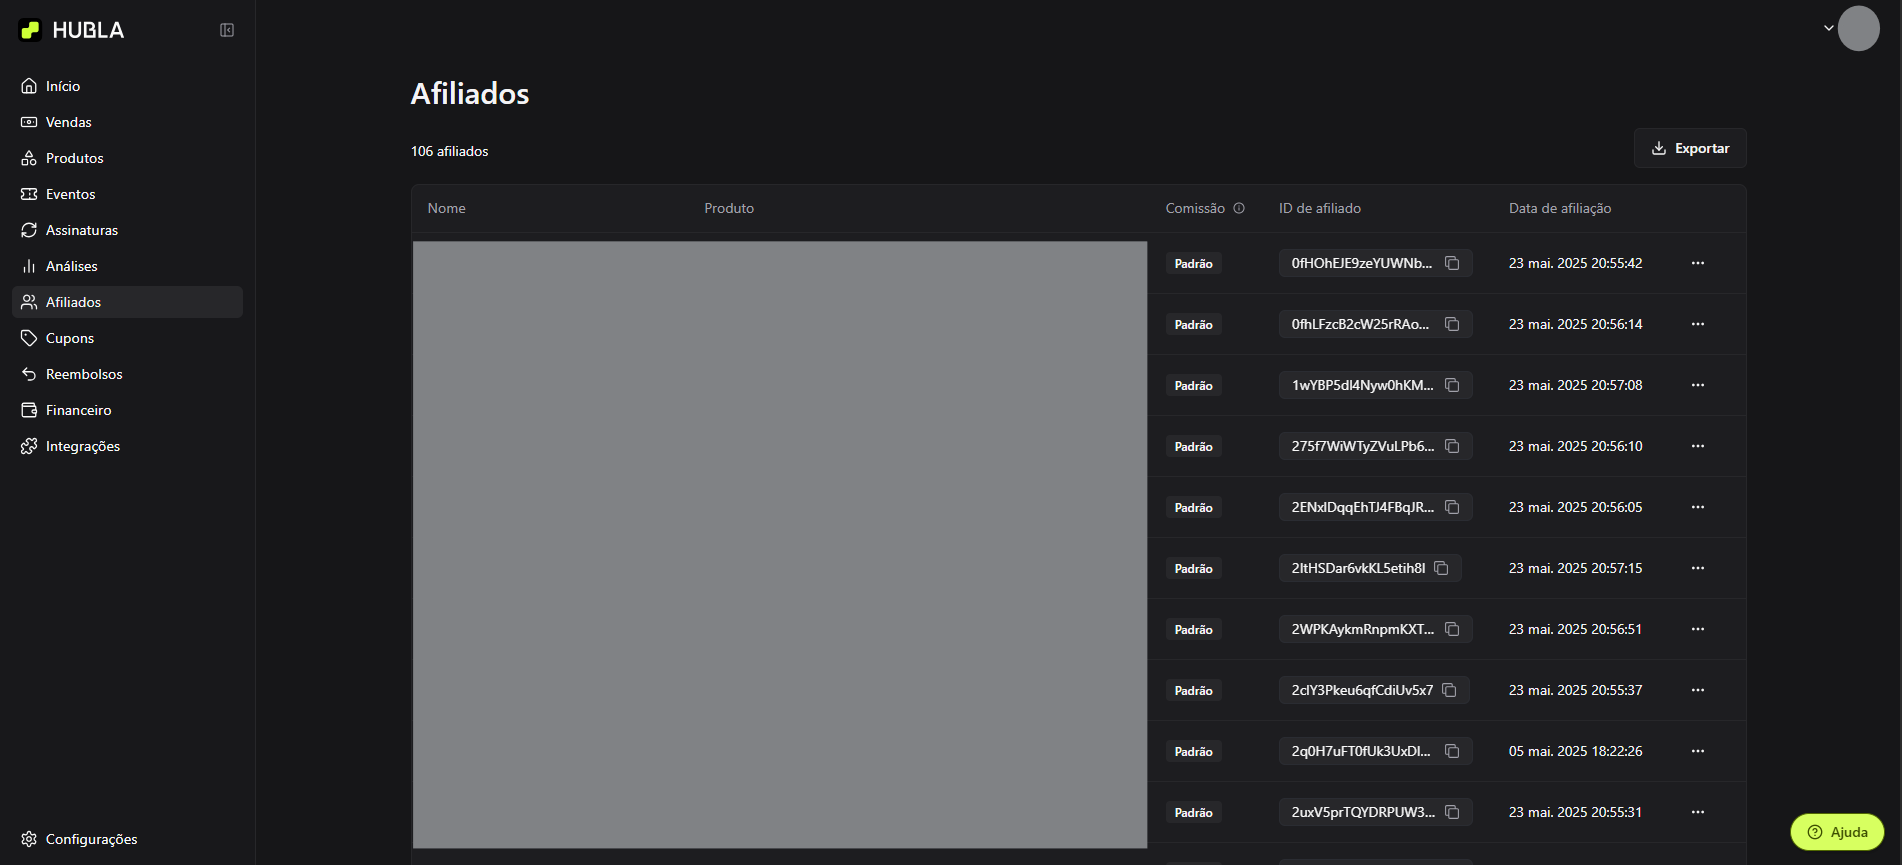This screenshot has width=1902, height=865.
Task: Open Configurações at the bottom of the sidebar
Action: coord(91,839)
